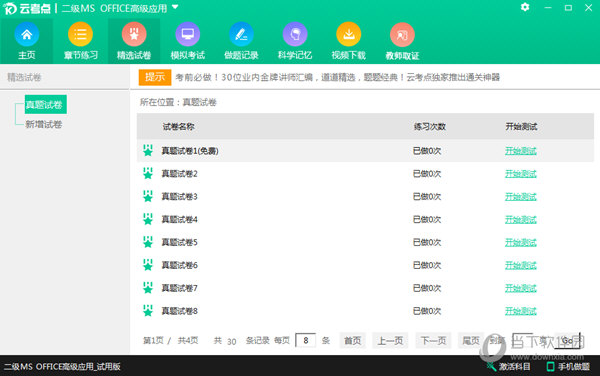Start test for 真题试卷1(免费)
600x376 pixels.
click(520, 151)
